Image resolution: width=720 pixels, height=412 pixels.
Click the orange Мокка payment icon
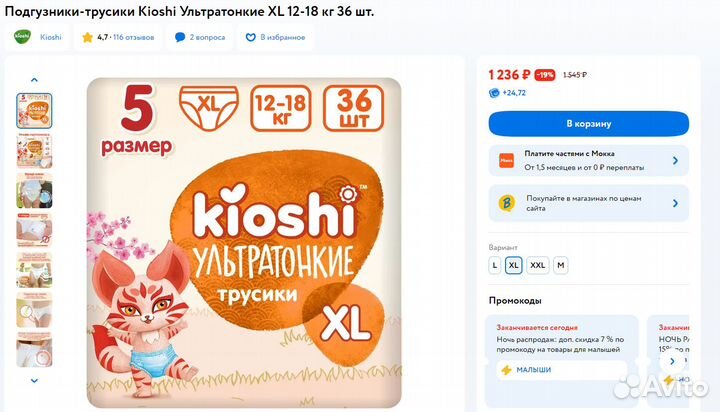[x=506, y=160]
